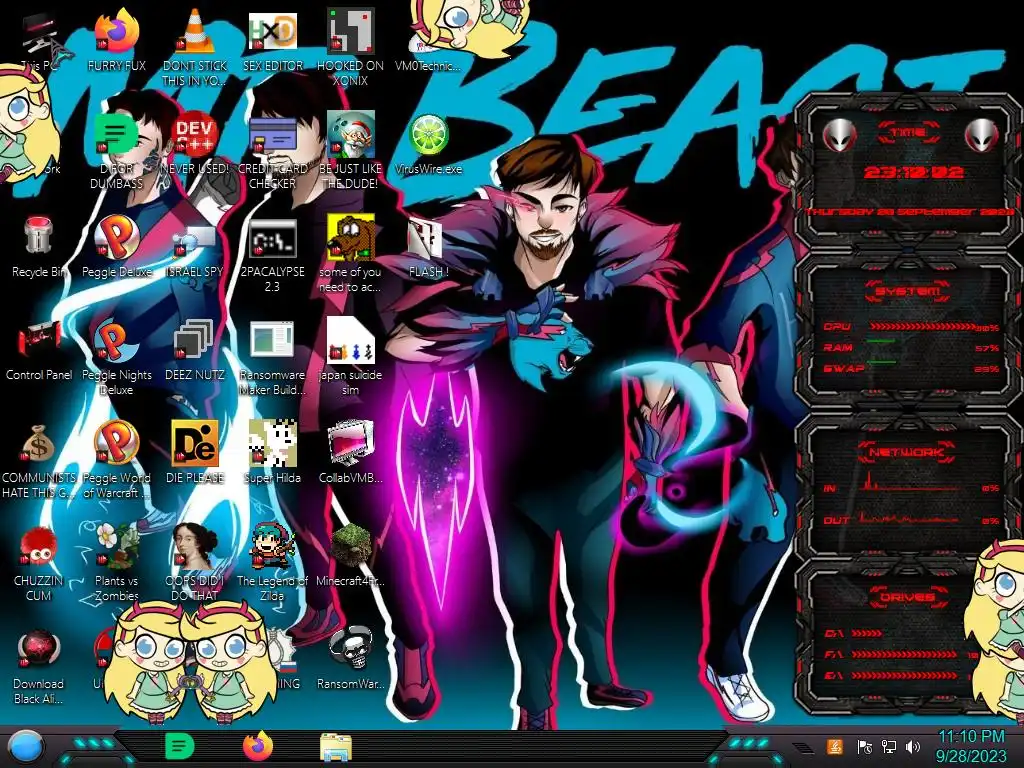Open the CollabVMB... monitor icon
Image resolution: width=1024 pixels, height=768 pixels.
(x=350, y=443)
